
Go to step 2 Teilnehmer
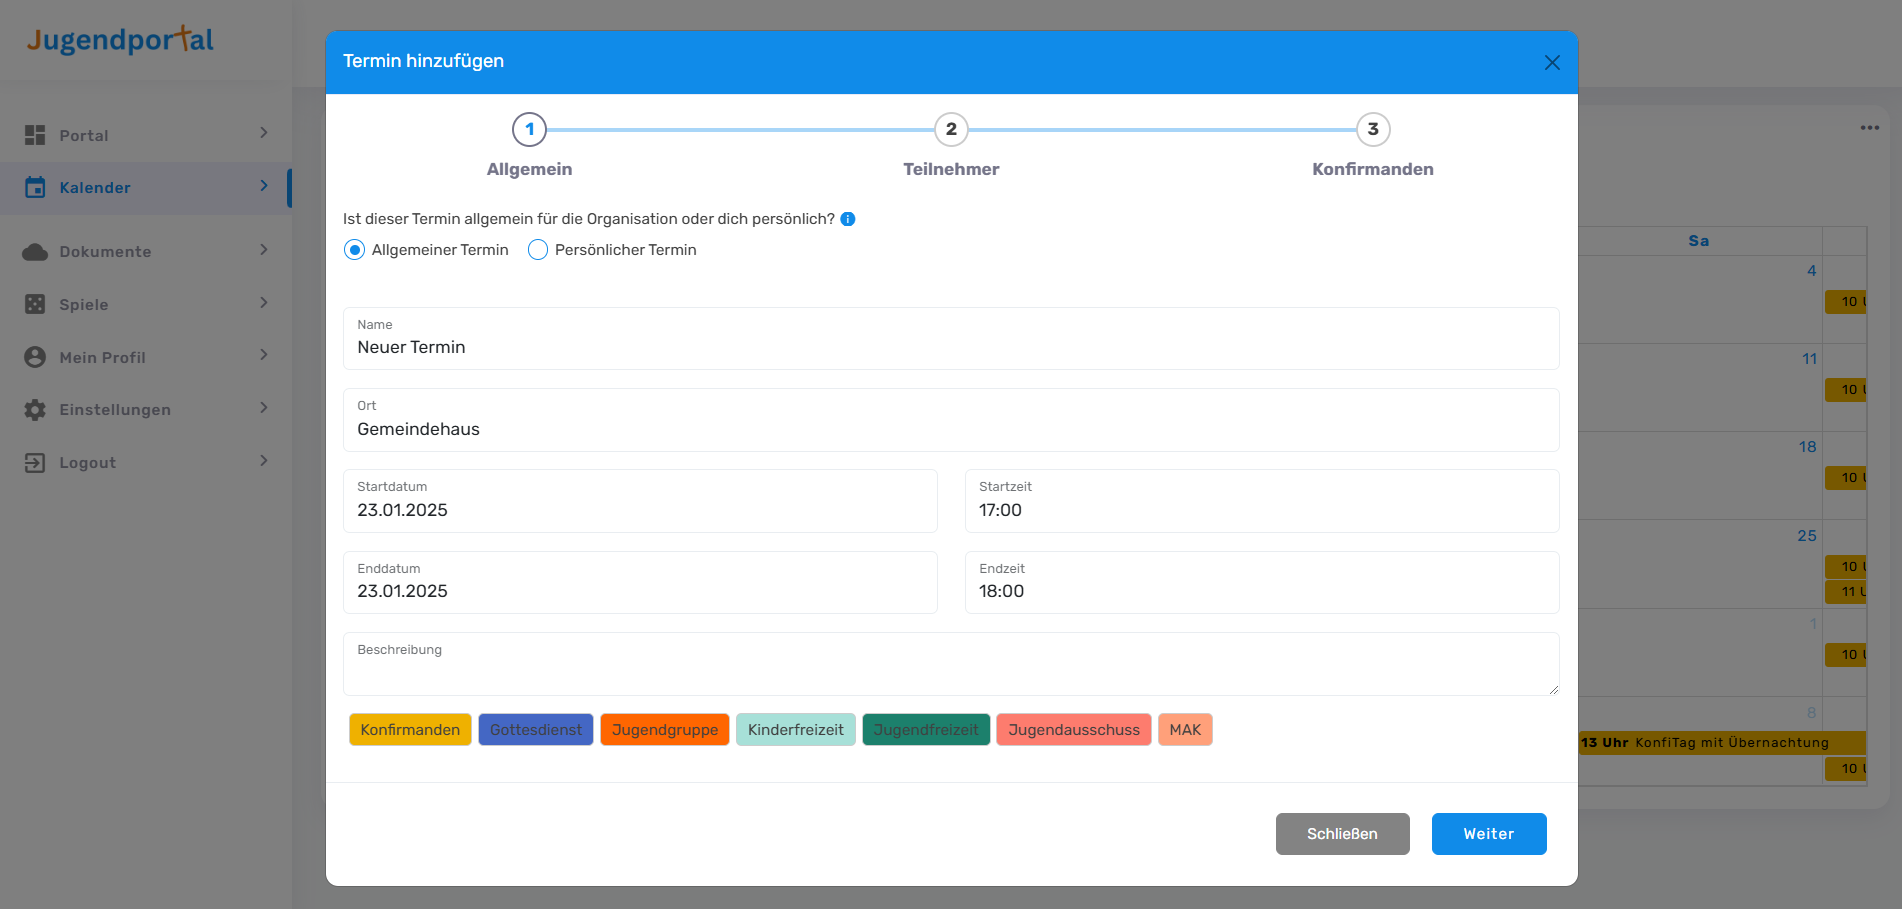coord(951,129)
